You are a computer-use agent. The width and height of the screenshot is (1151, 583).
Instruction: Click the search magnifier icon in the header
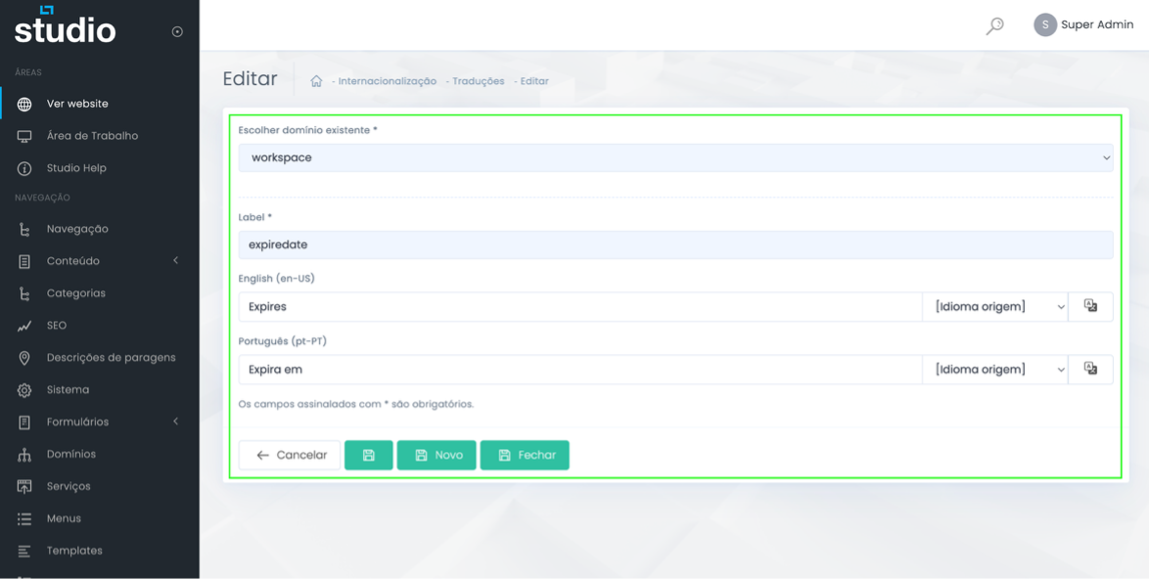click(995, 24)
